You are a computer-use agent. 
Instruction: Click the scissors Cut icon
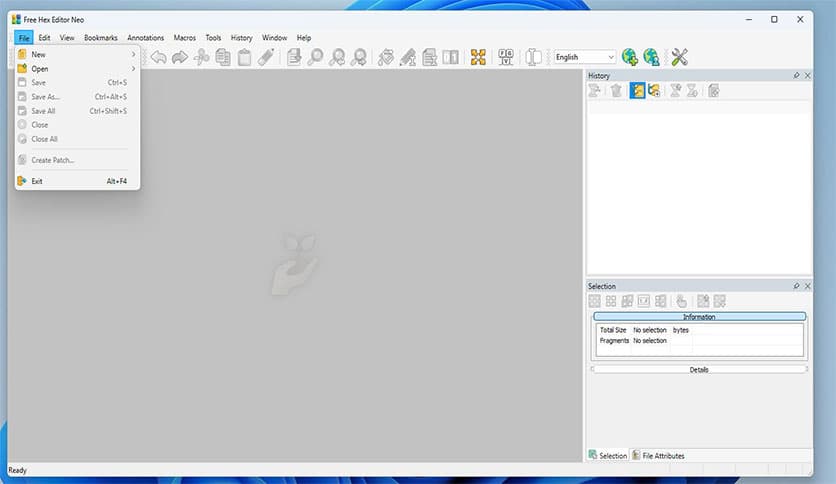tap(202, 57)
